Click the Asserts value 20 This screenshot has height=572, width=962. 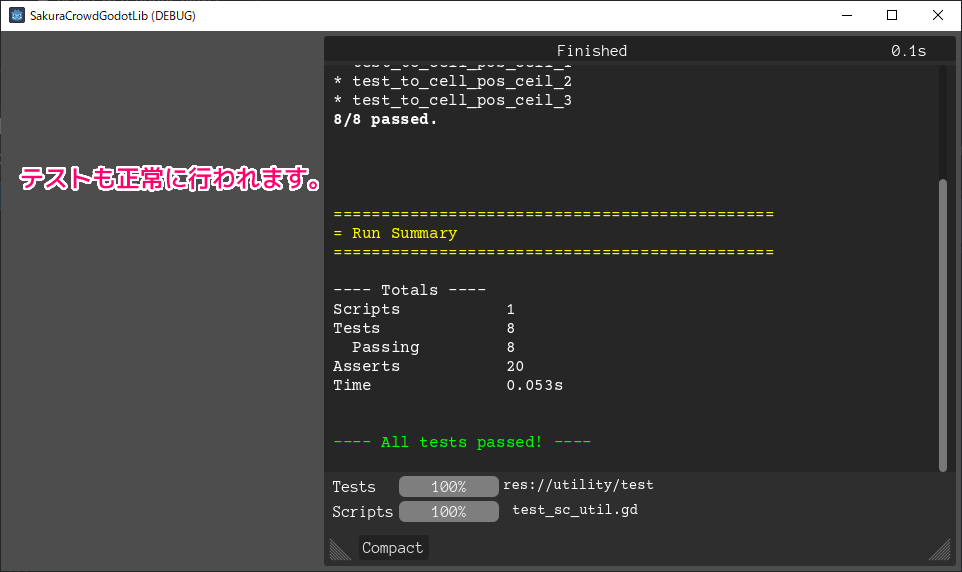tap(515, 366)
